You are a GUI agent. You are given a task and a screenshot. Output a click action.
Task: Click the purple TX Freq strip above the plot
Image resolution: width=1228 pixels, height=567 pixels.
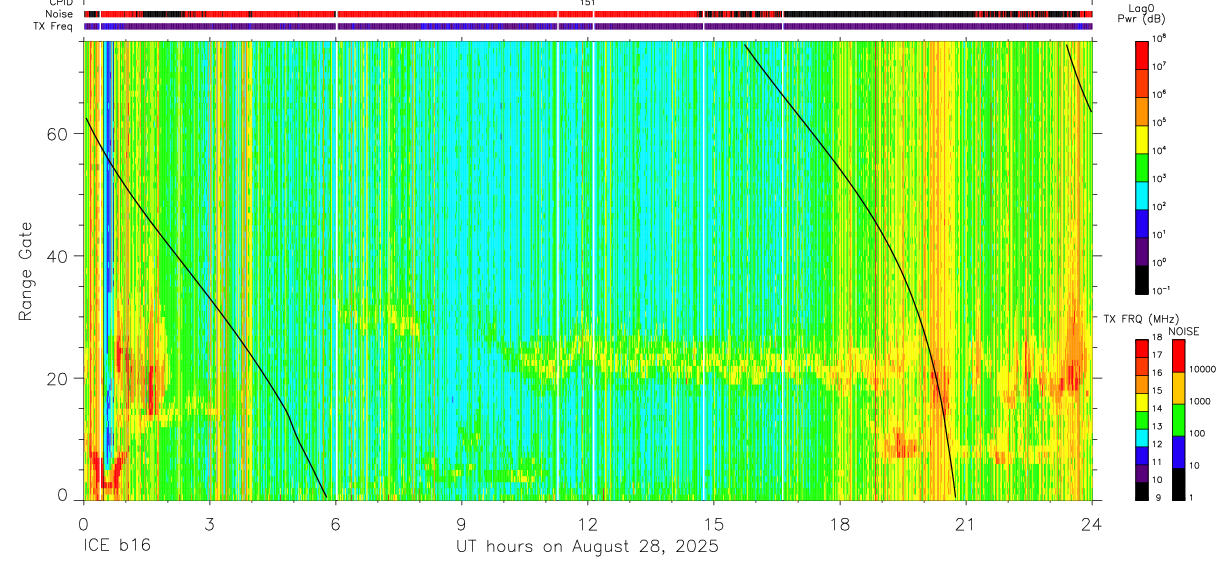588,26
